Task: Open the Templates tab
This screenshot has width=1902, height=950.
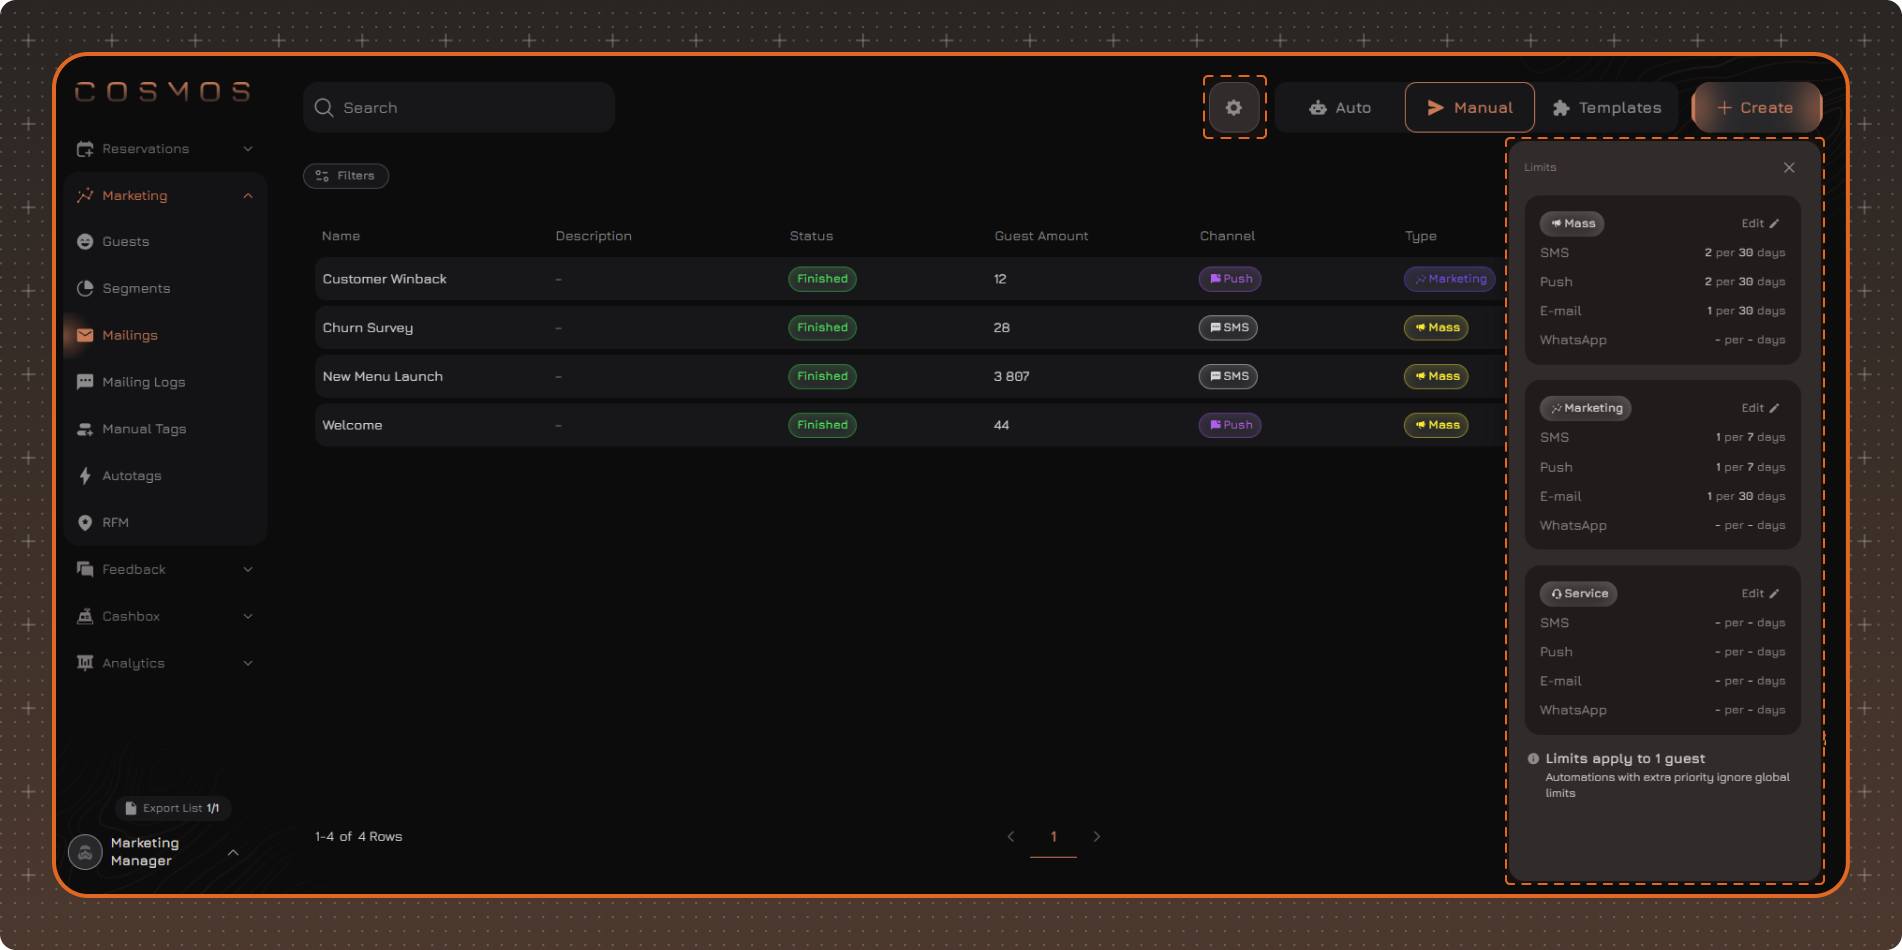Action: coord(1607,107)
